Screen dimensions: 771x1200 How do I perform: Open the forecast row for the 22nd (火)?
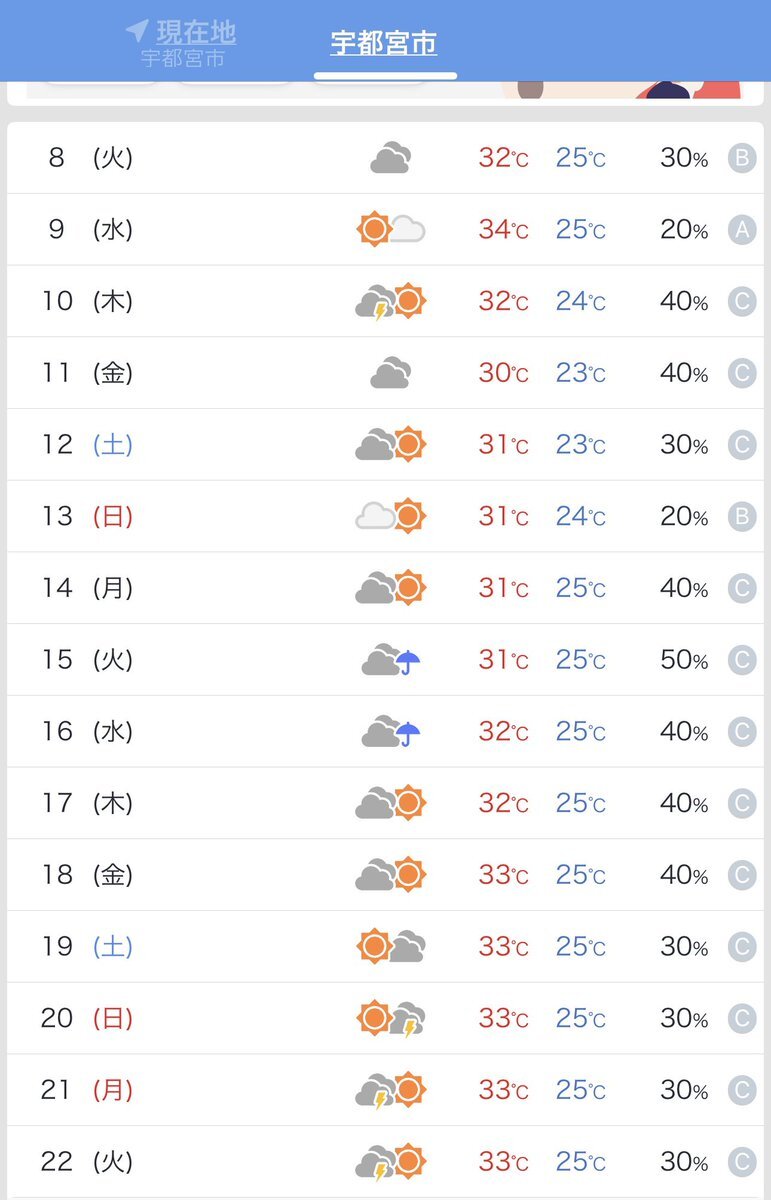[385, 1161]
